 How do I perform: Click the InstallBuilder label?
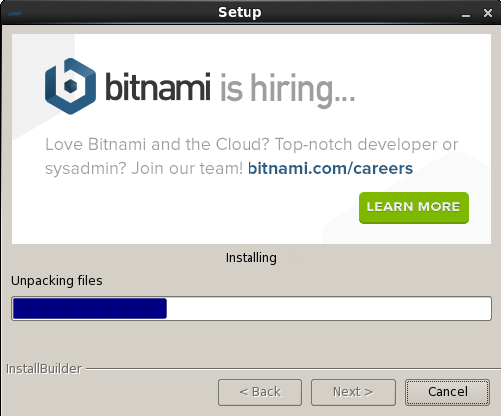[44, 369]
